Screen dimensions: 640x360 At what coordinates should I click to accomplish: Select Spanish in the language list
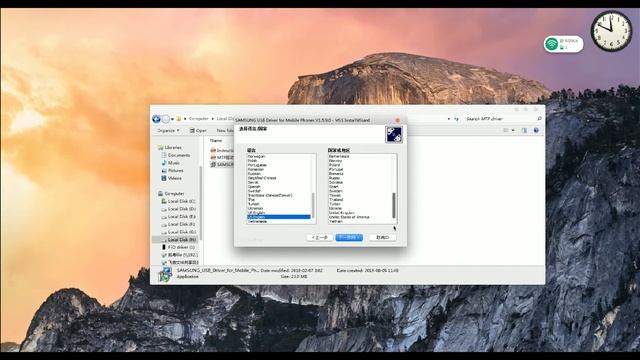[x=254, y=187]
